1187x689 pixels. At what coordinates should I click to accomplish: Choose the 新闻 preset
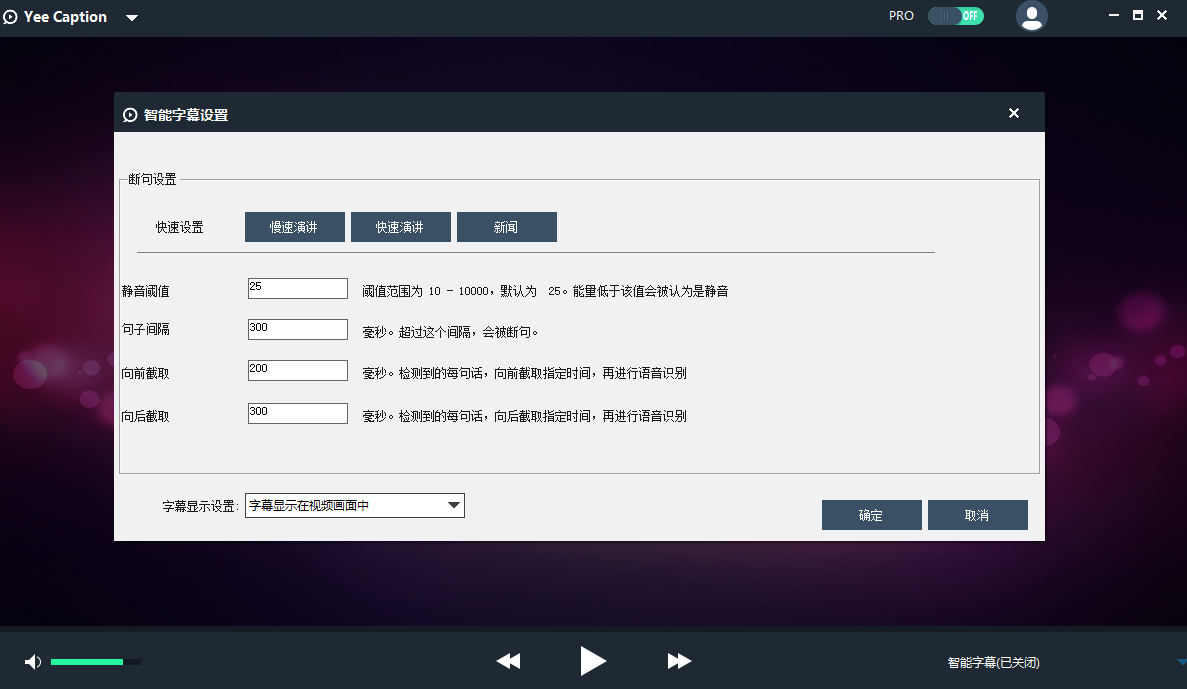click(506, 227)
